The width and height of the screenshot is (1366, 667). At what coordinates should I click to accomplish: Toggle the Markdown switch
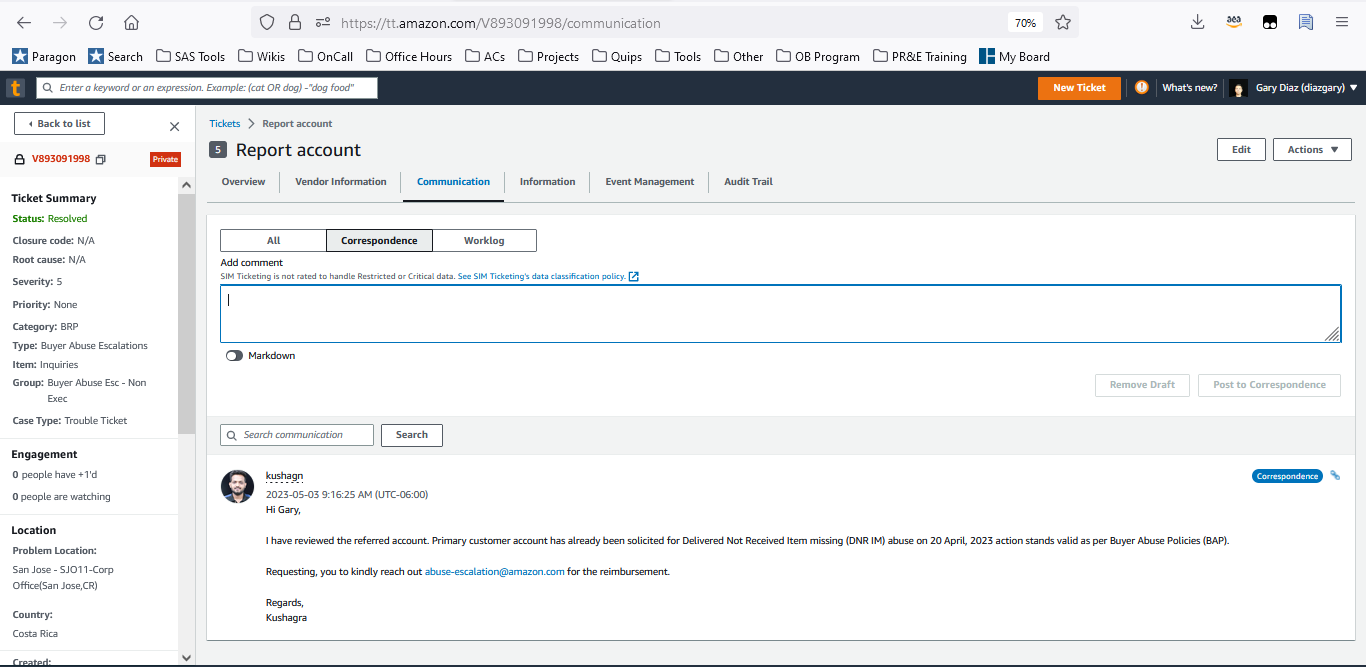click(x=235, y=356)
